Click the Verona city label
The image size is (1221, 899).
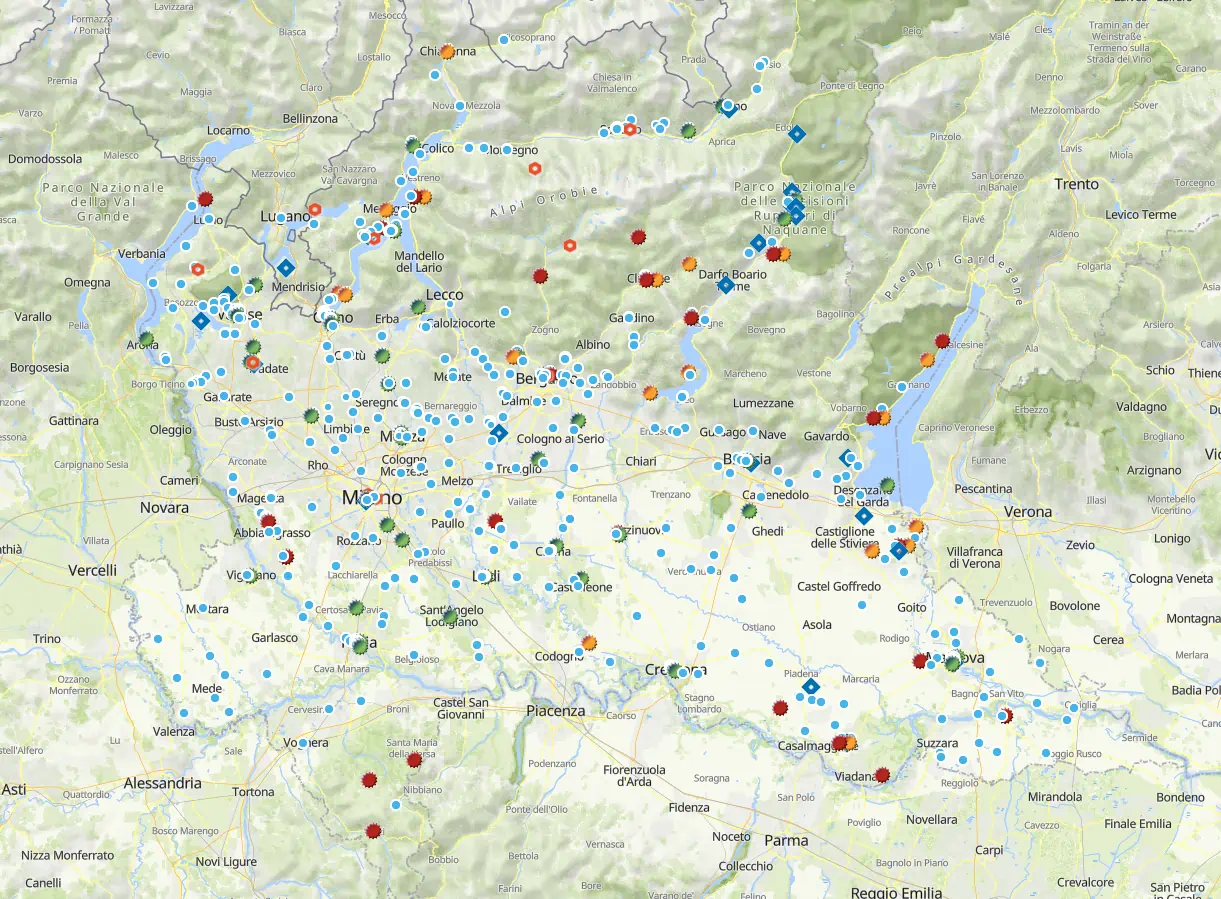pos(1028,512)
